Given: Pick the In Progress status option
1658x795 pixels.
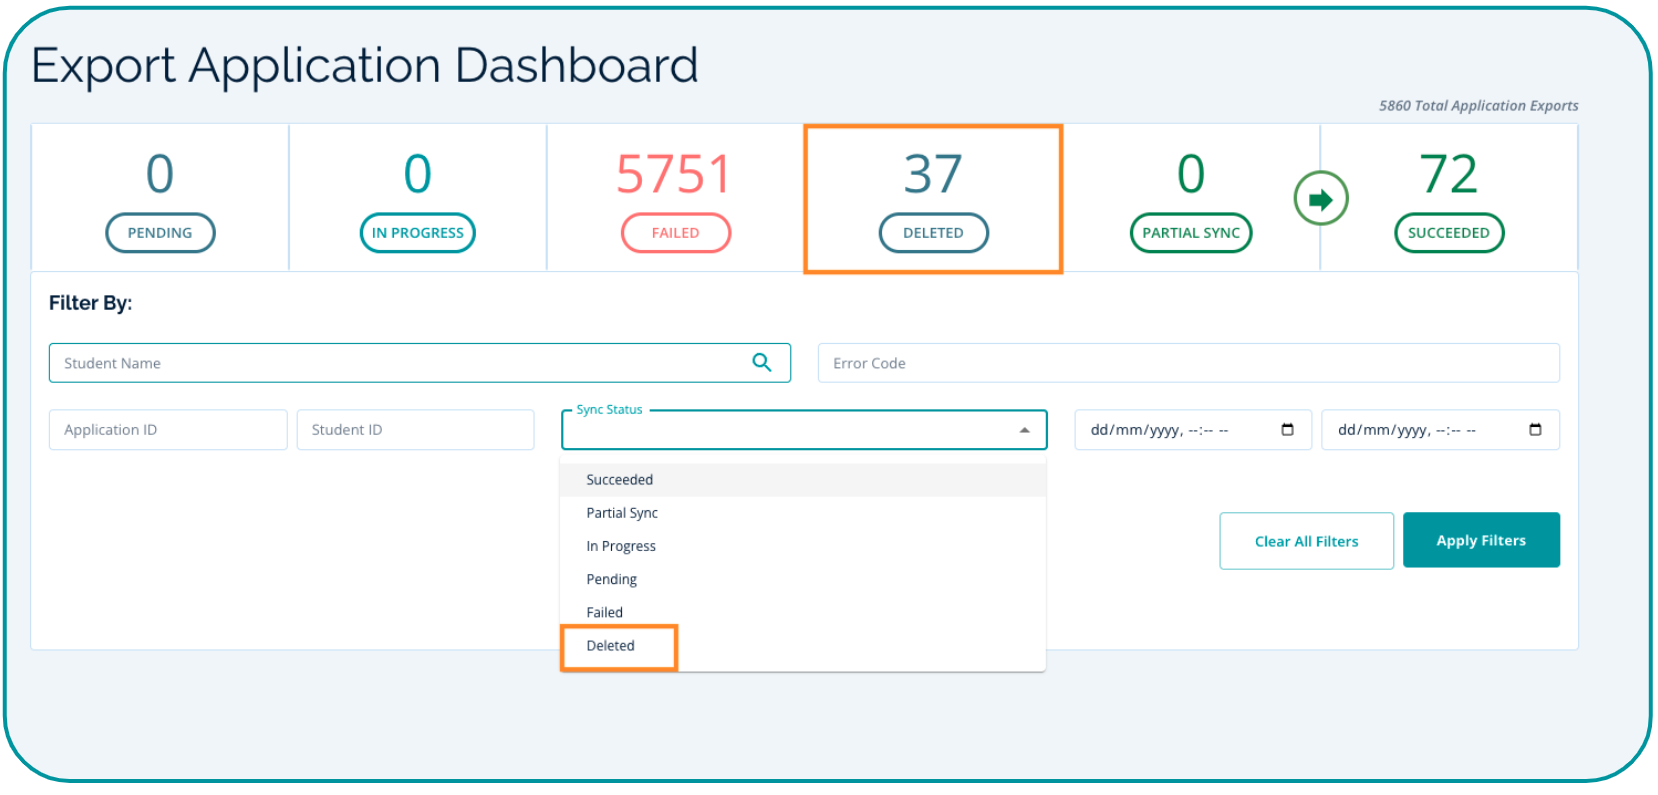Looking at the screenshot, I should click(x=621, y=546).
